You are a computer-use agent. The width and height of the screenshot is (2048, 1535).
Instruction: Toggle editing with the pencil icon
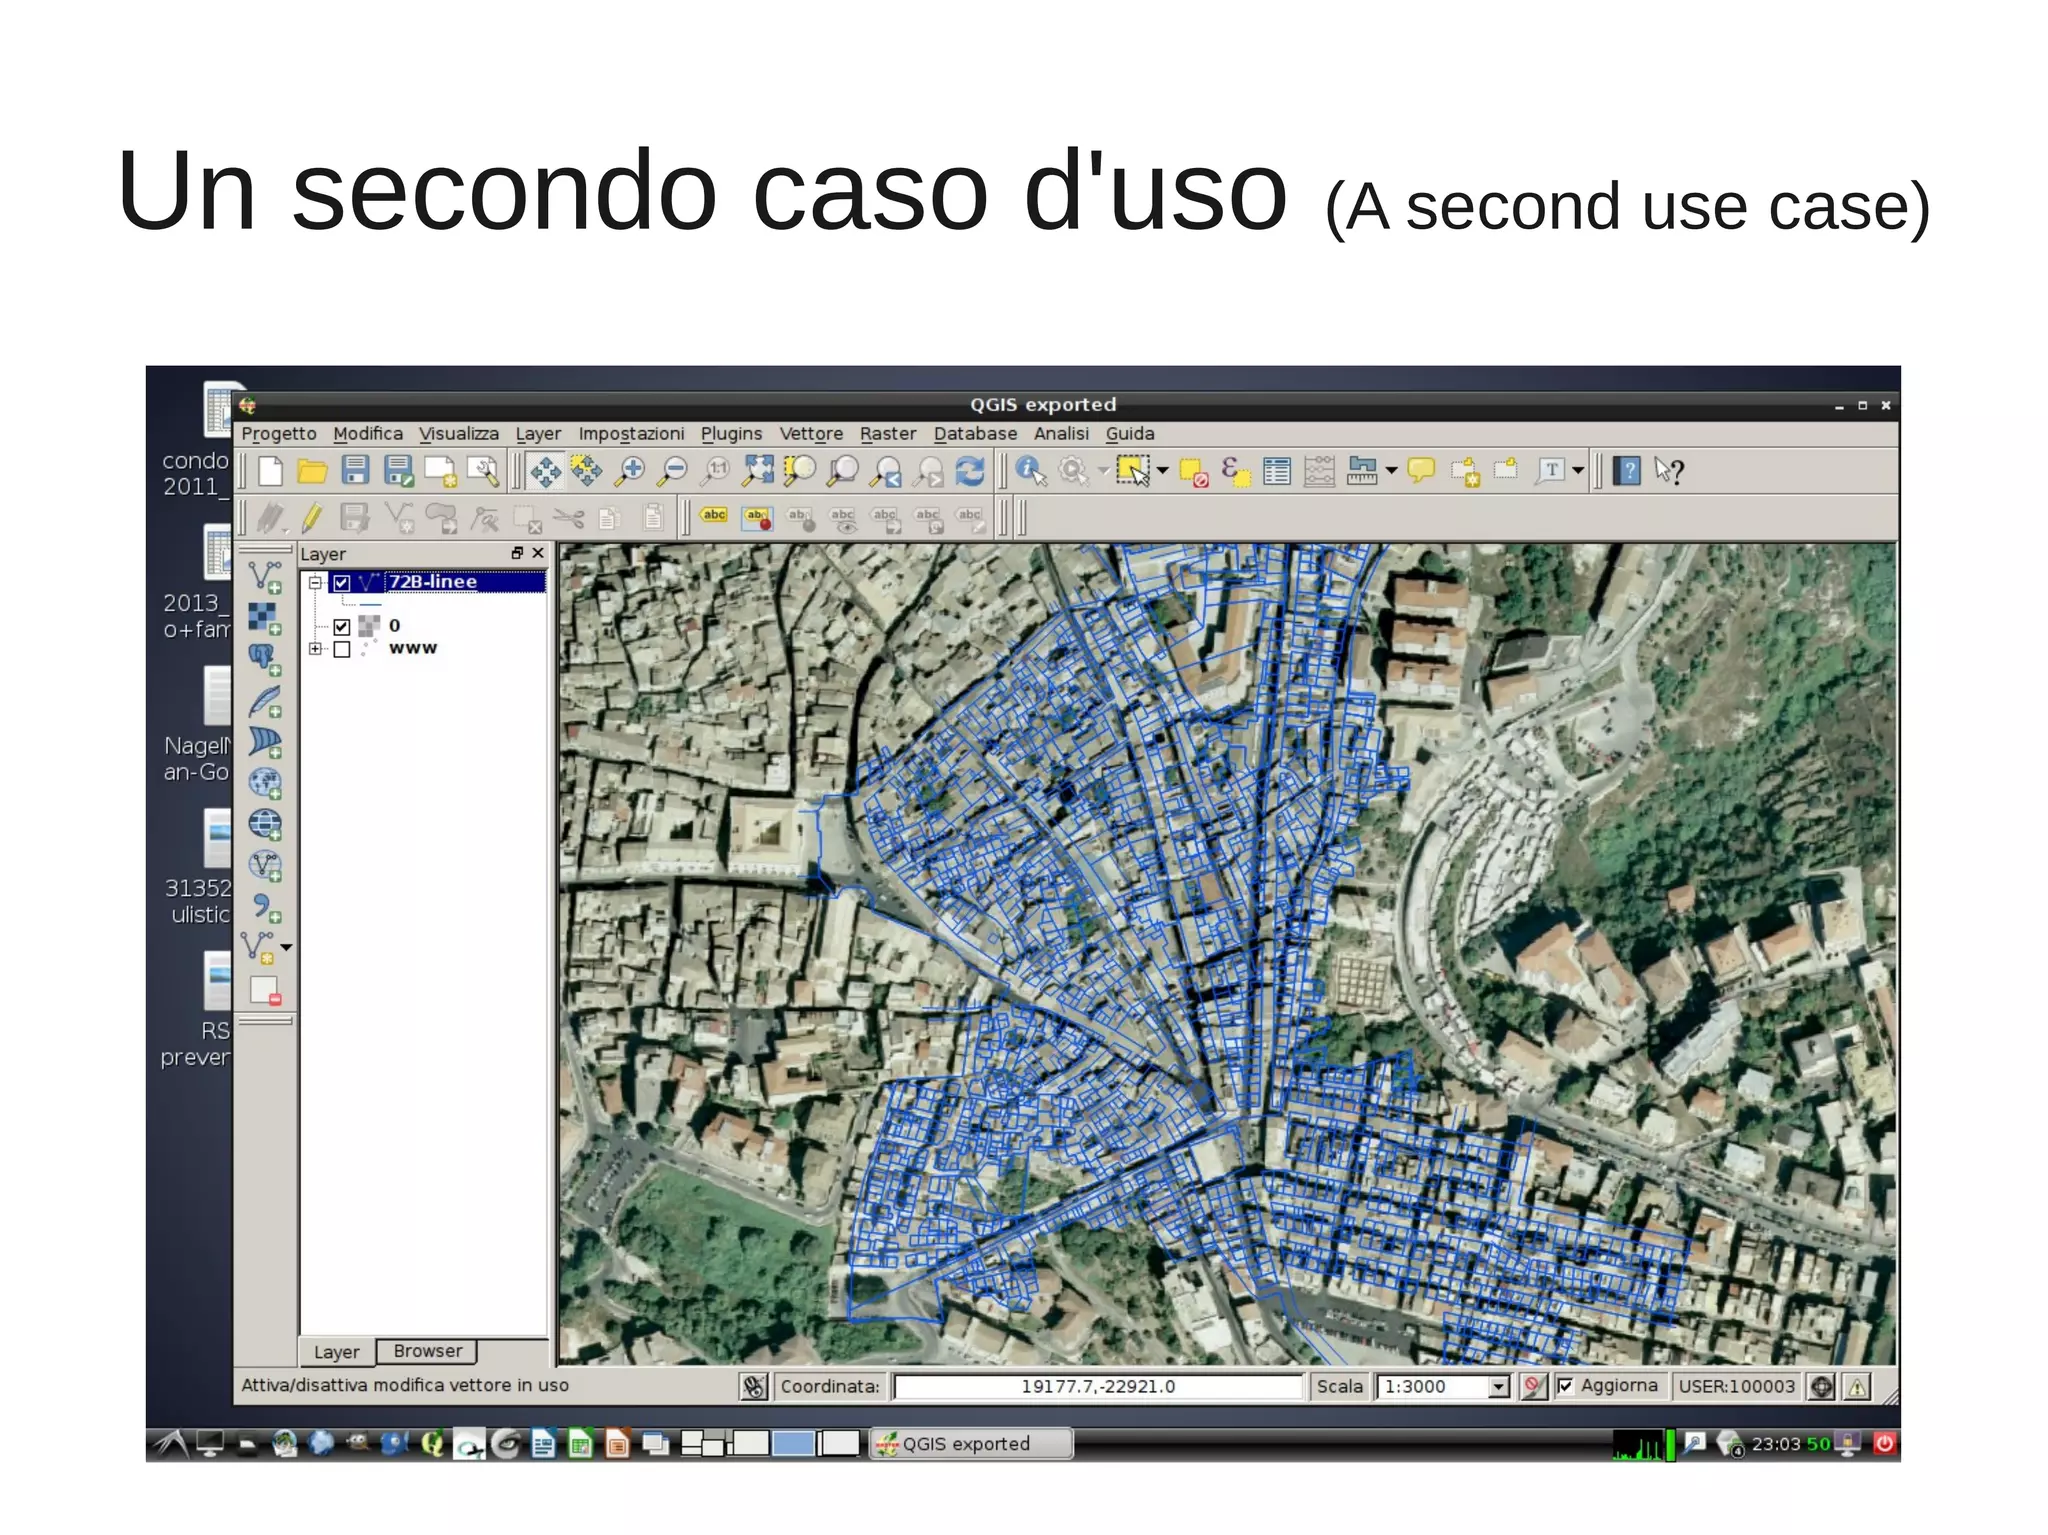[313, 517]
